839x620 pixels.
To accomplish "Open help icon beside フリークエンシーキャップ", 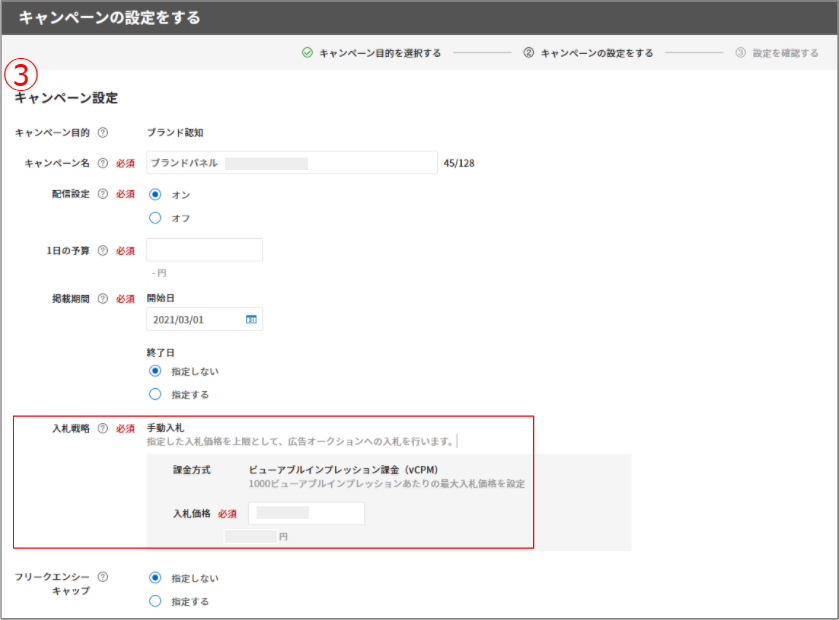I will [103, 577].
